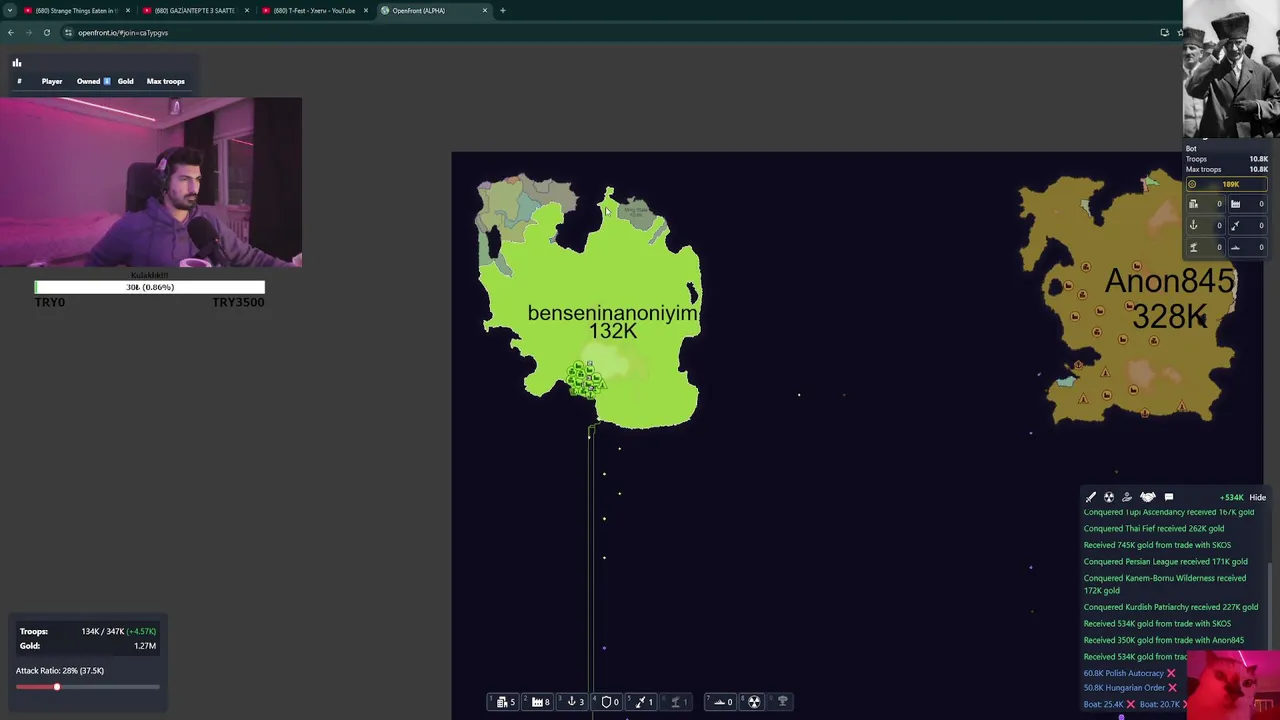Click the cat webcam overlay thumbnail
The width and height of the screenshot is (1280, 720).
click(1234, 685)
